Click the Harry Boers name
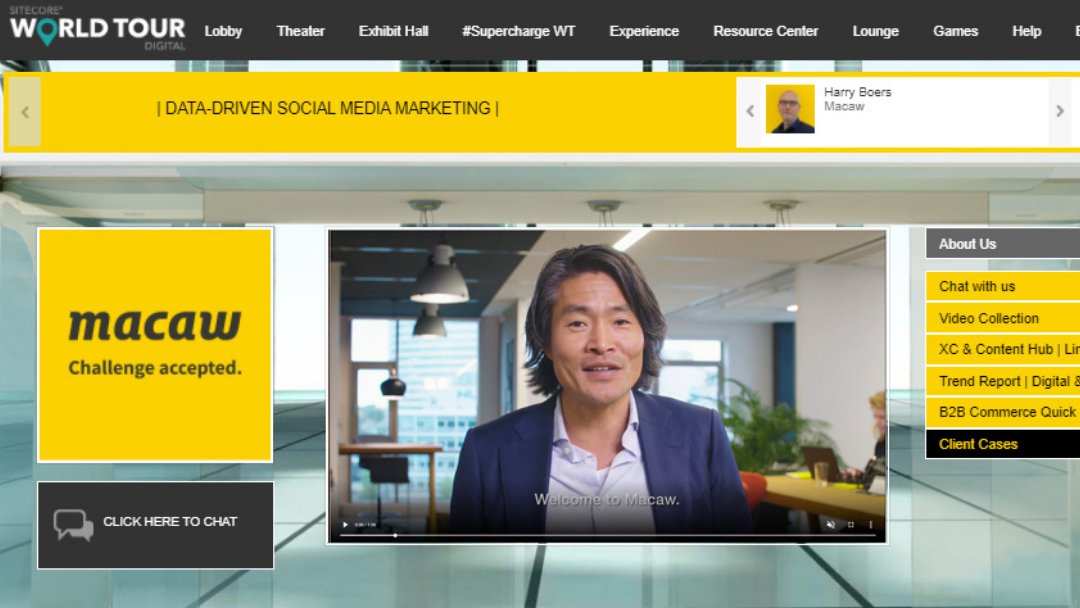The image size is (1080, 608). click(x=858, y=92)
